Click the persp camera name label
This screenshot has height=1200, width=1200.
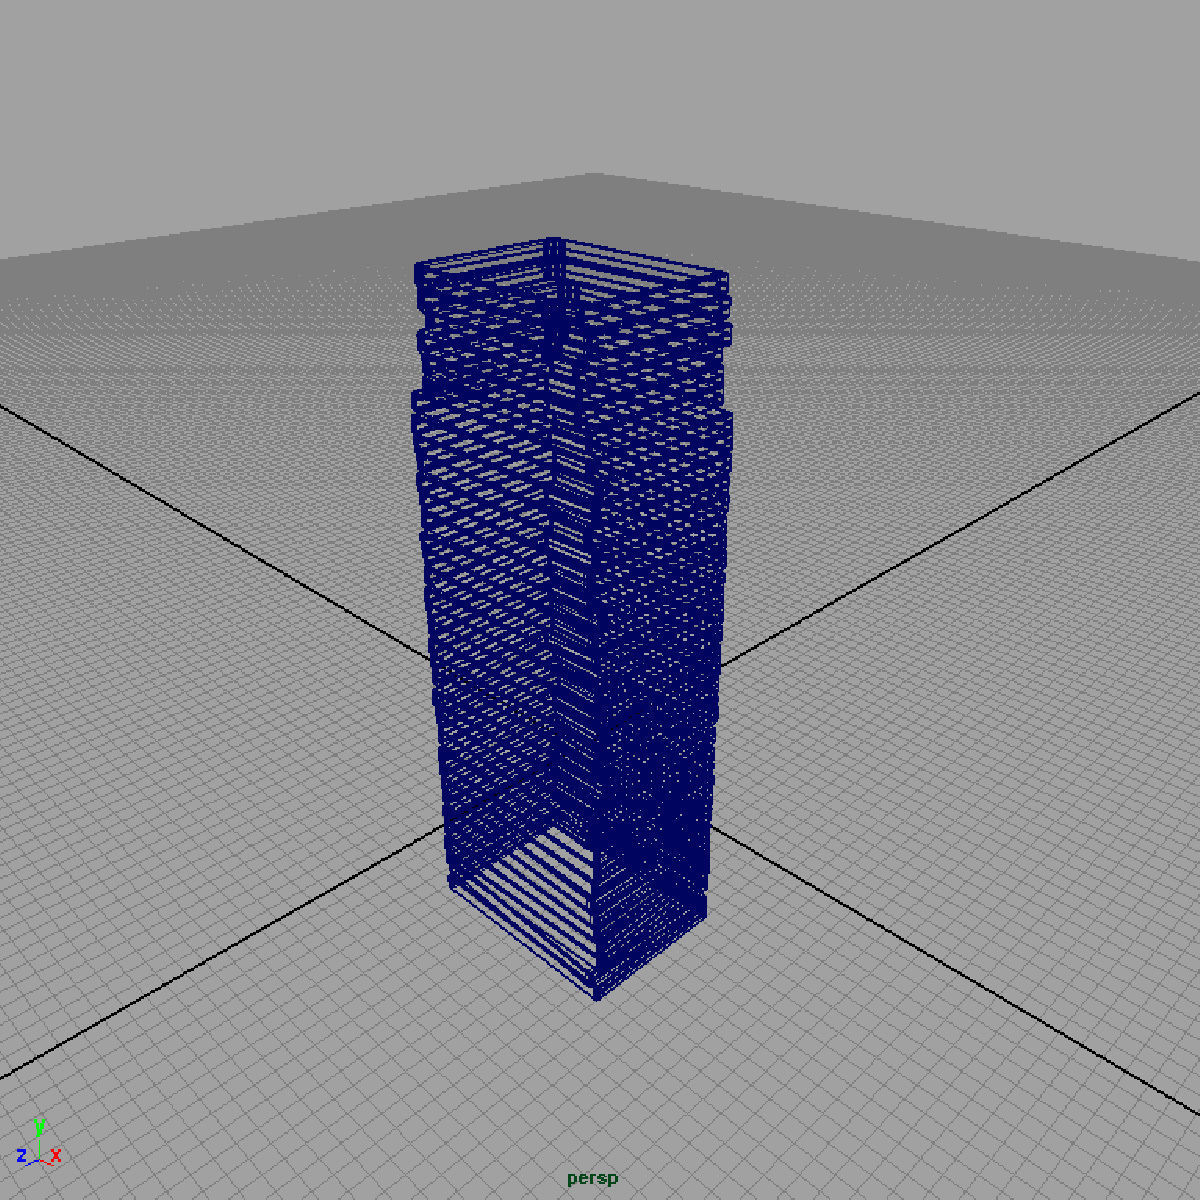click(593, 1179)
